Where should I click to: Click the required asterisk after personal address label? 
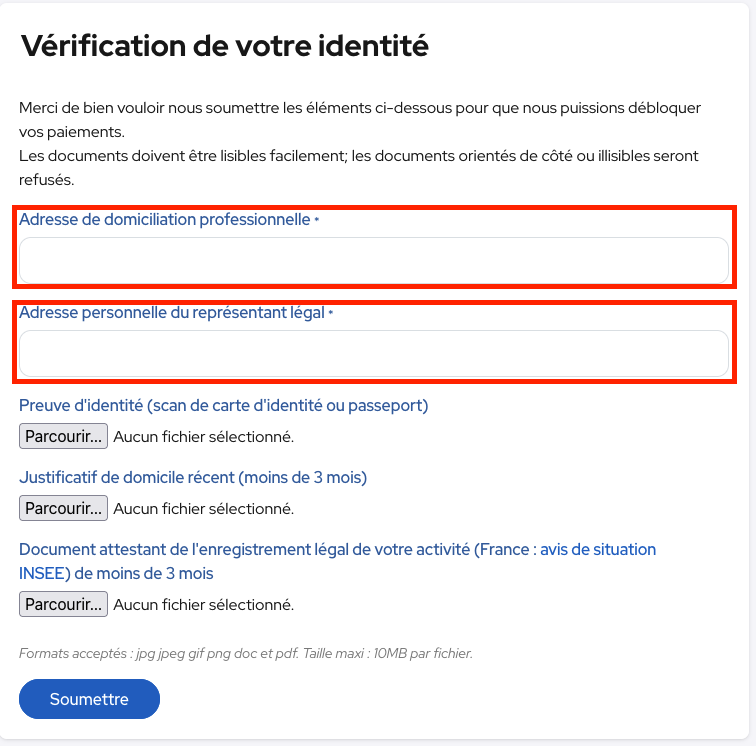[x=331, y=312]
